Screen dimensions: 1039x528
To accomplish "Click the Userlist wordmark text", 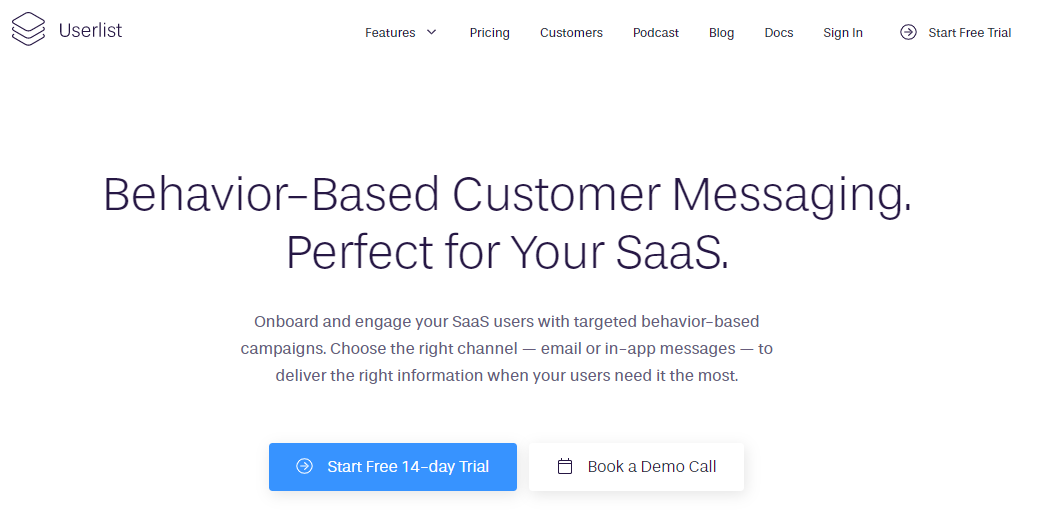I will tap(90, 30).
